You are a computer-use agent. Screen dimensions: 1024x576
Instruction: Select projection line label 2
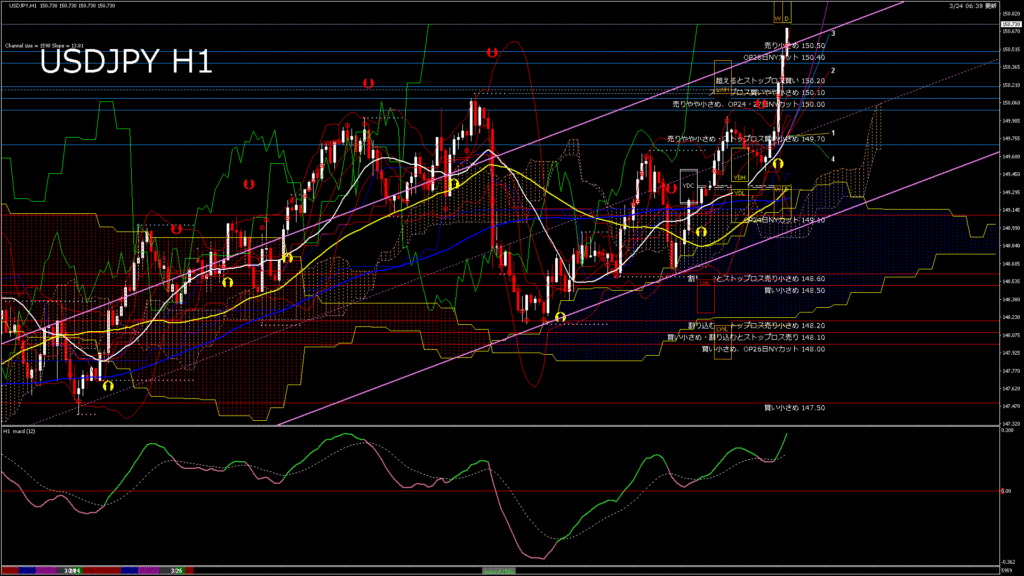click(833, 71)
